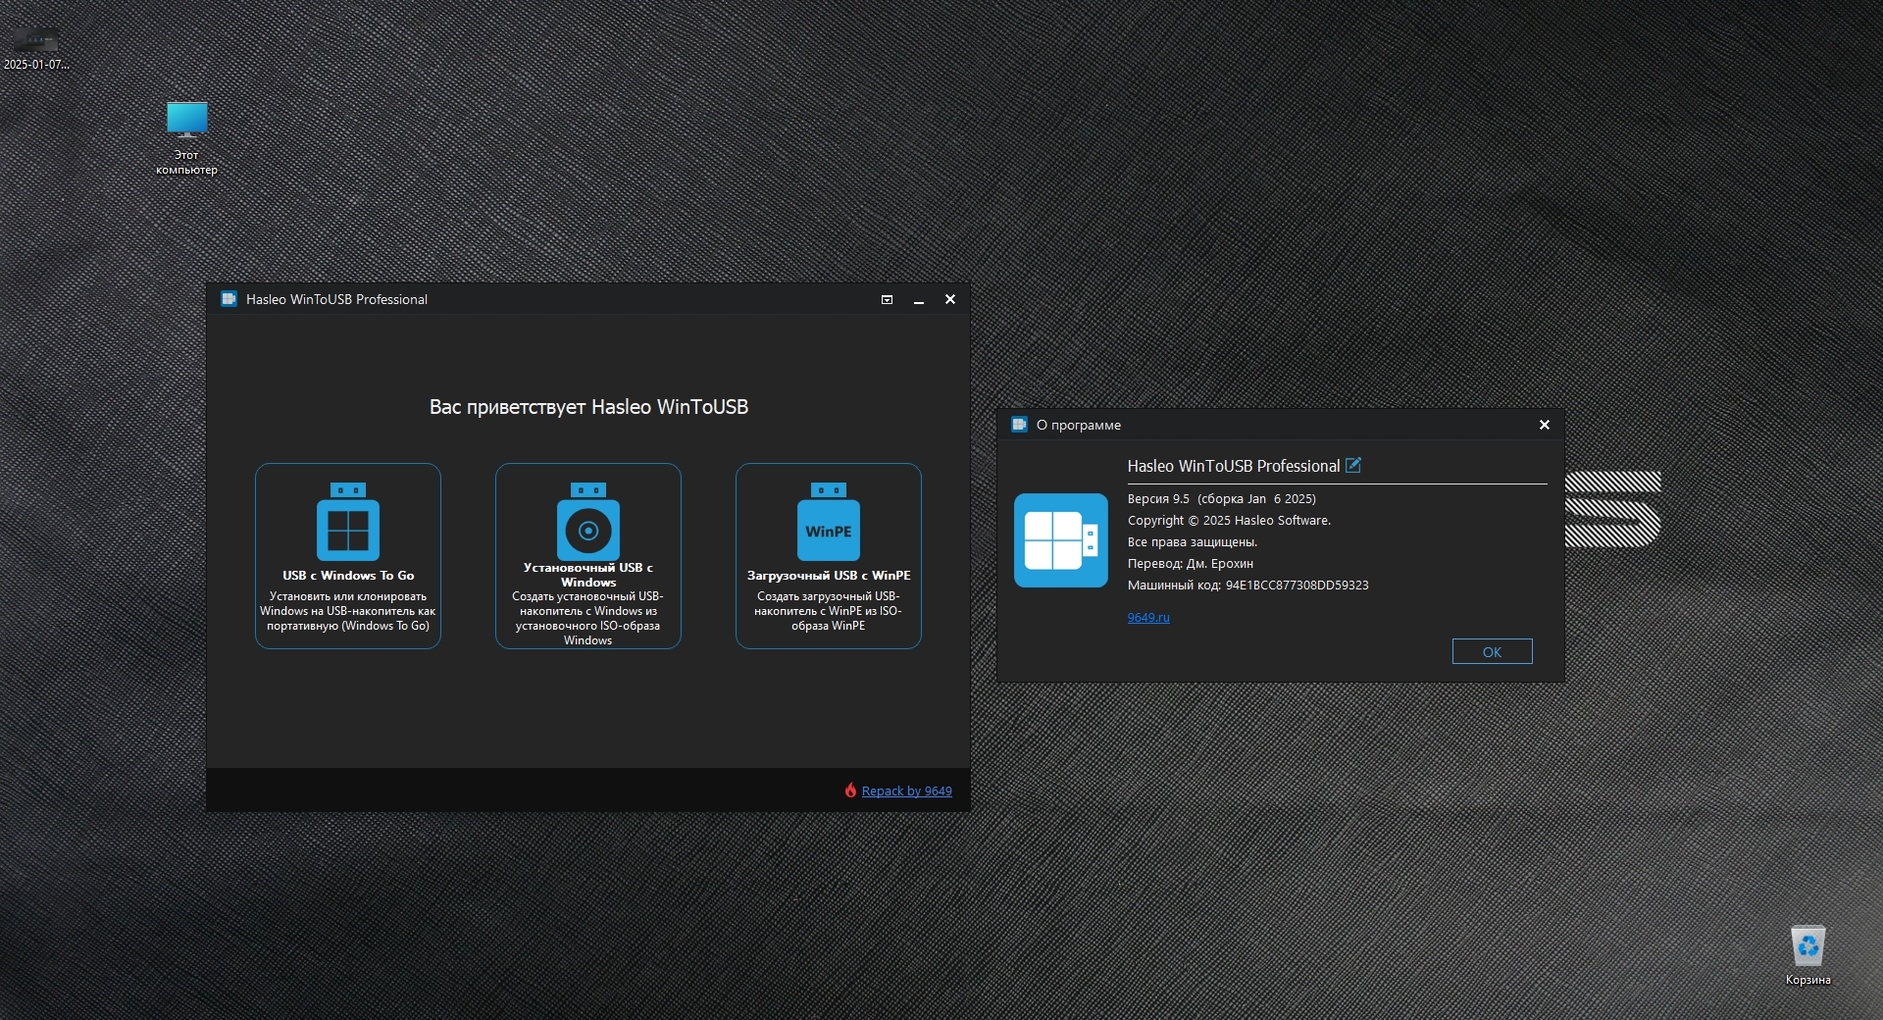Click the Hasleo WinToUSB Professional window title
The width and height of the screenshot is (1883, 1020).
point(336,299)
